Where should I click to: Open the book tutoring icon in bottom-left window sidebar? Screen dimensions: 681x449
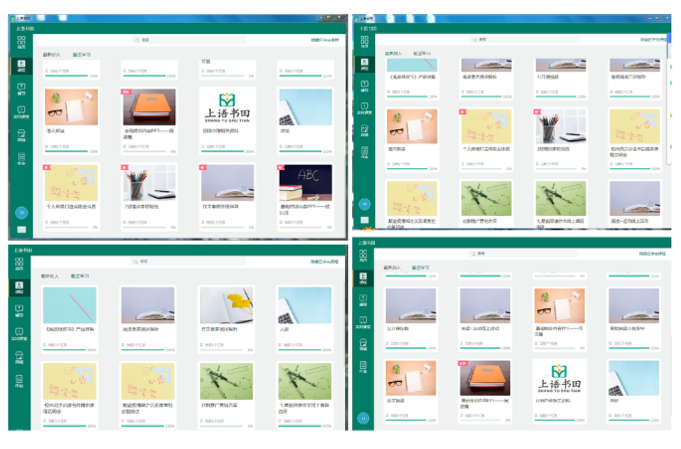19,310
